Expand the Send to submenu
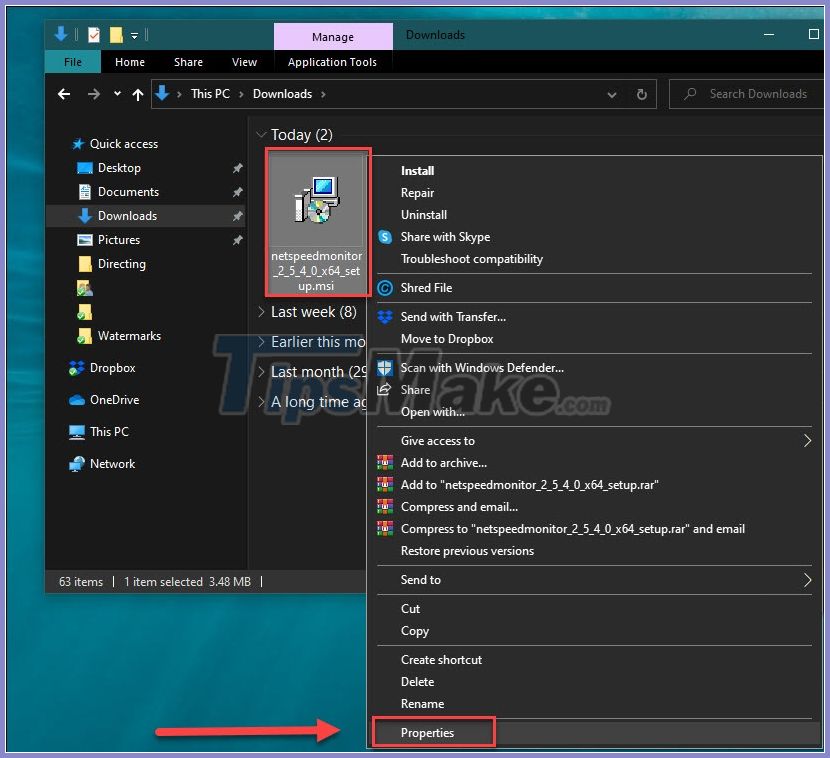This screenshot has height=758, width=830. coord(594,580)
